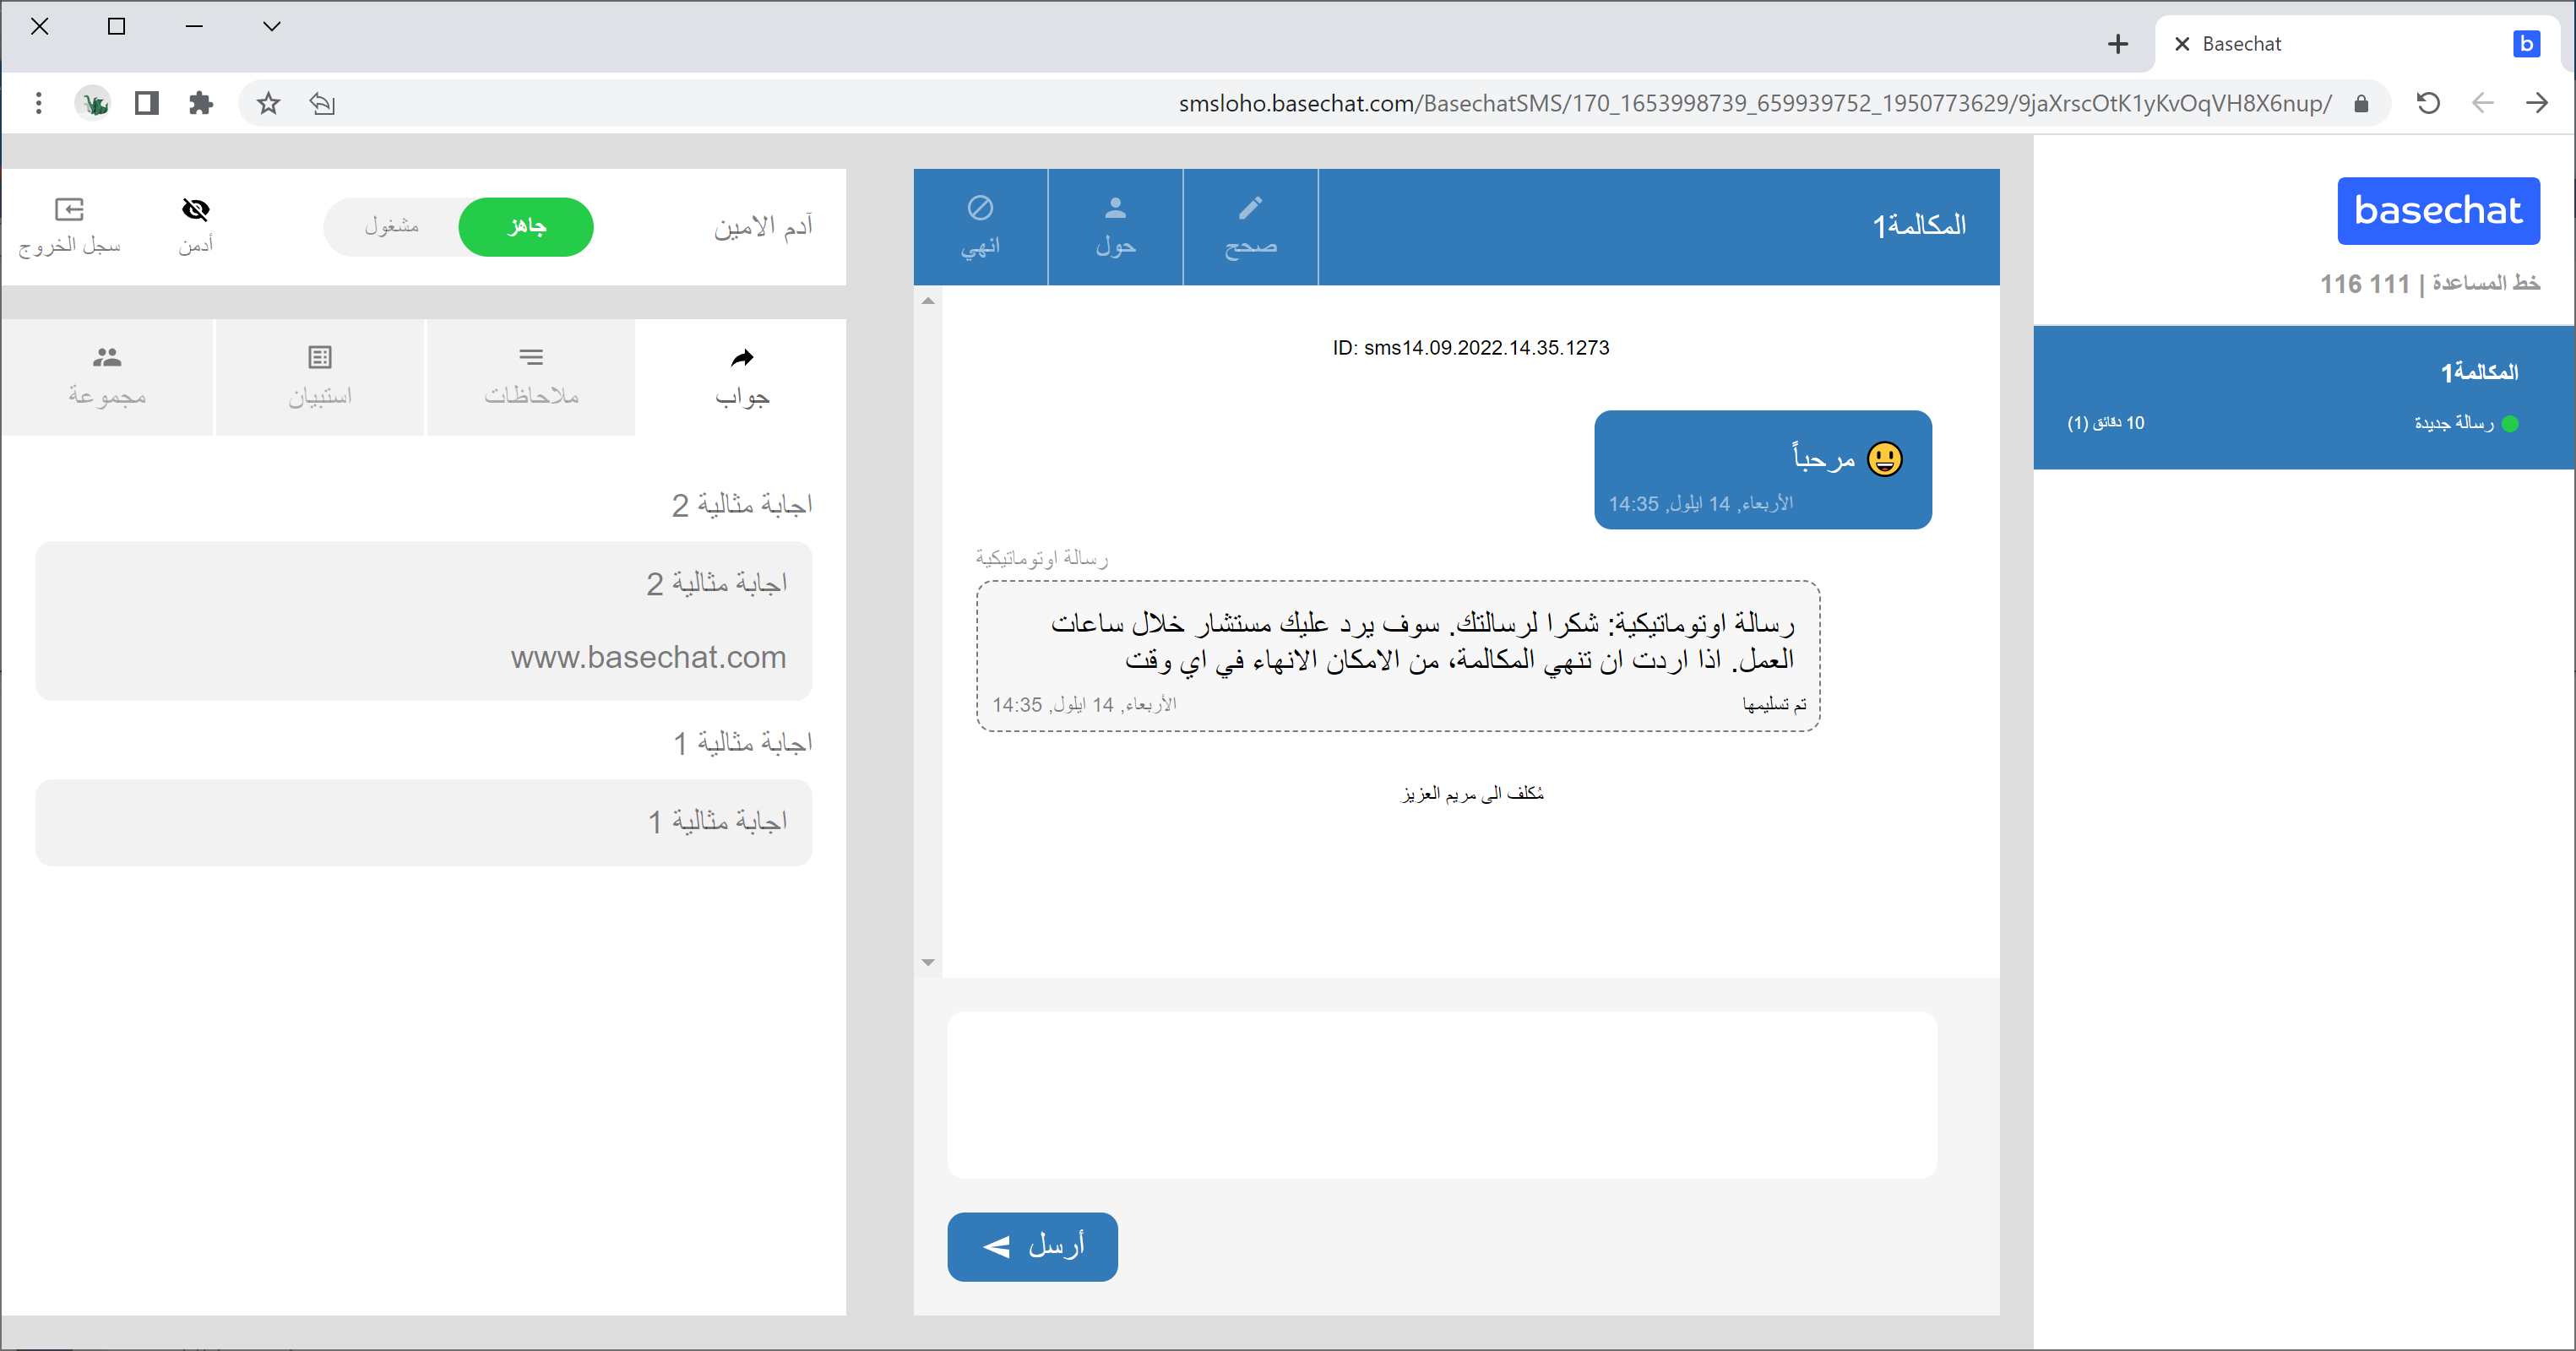Bookmark page with the star icon
Image resolution: width=2576 pixels, height=1351 pixels.
[x=268, y=103]
